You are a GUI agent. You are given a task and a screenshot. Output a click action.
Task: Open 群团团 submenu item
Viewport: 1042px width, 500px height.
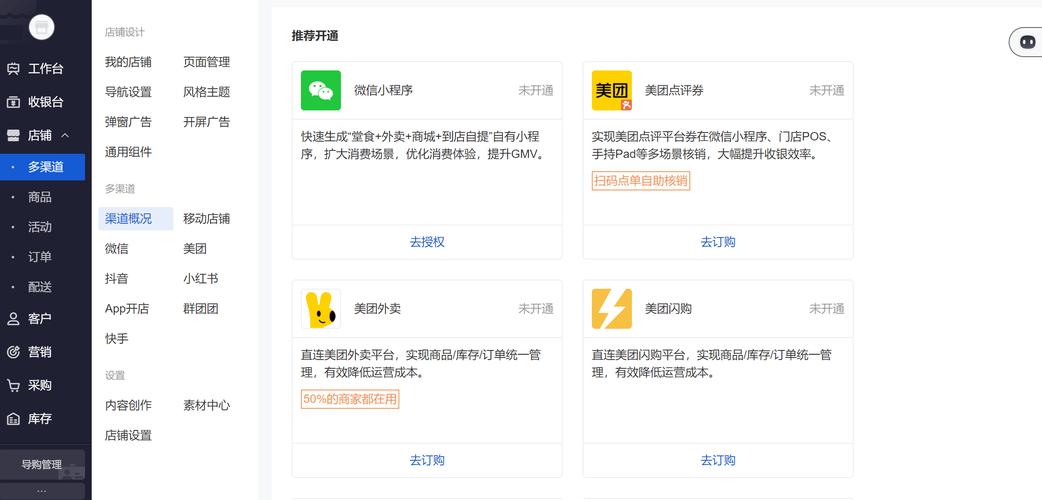pyautogui.click(x=201, y=309)
